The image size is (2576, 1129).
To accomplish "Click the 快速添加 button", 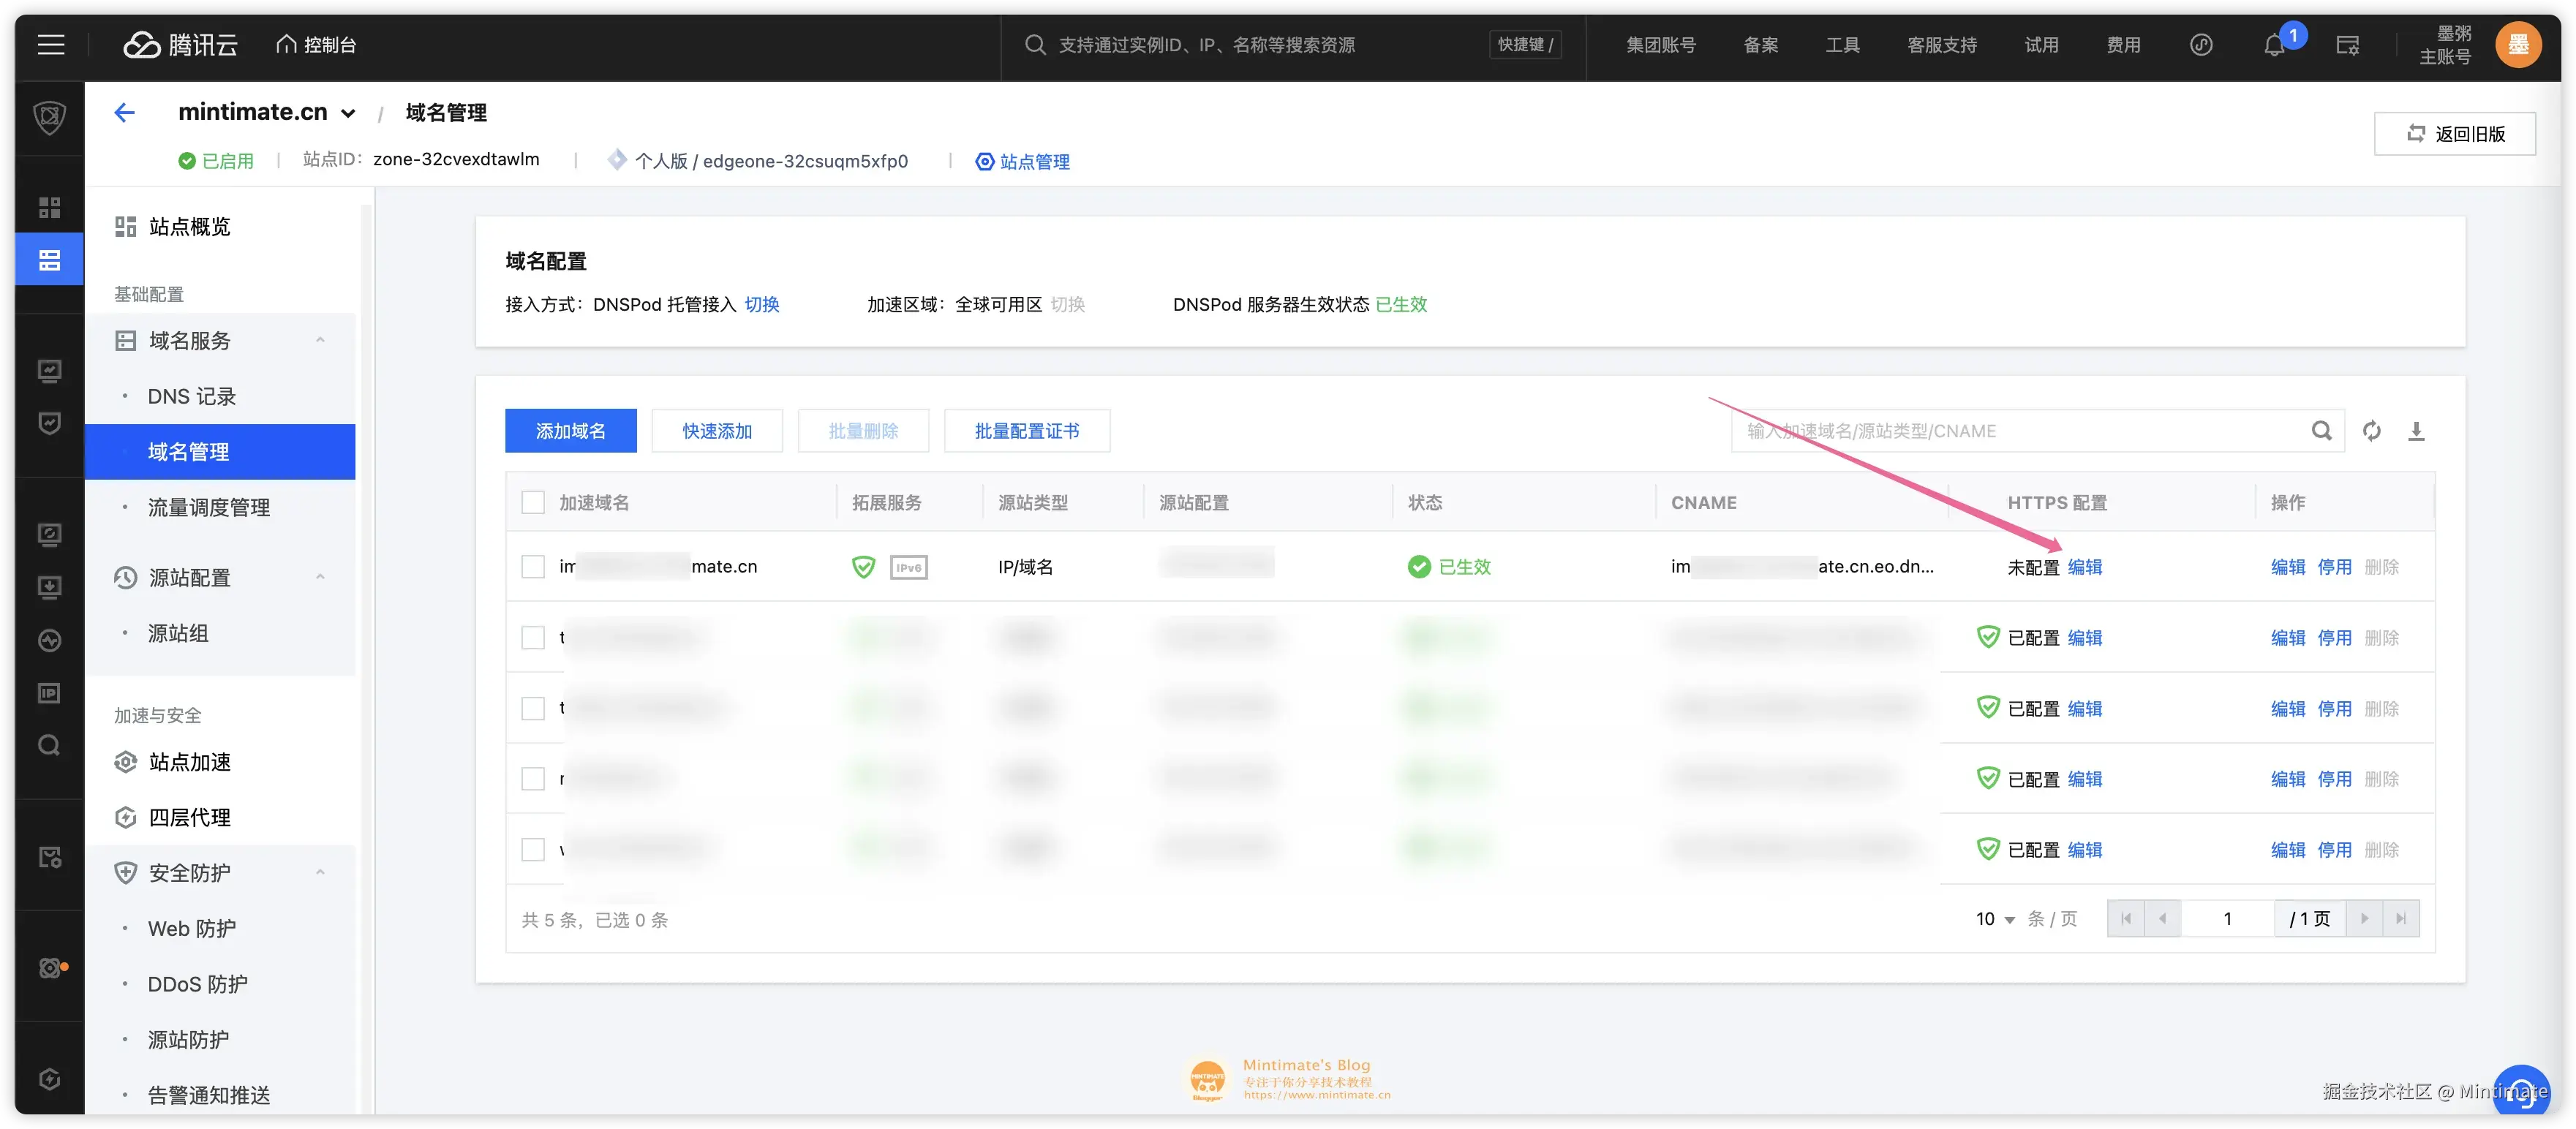I will (x=717, y=431).
